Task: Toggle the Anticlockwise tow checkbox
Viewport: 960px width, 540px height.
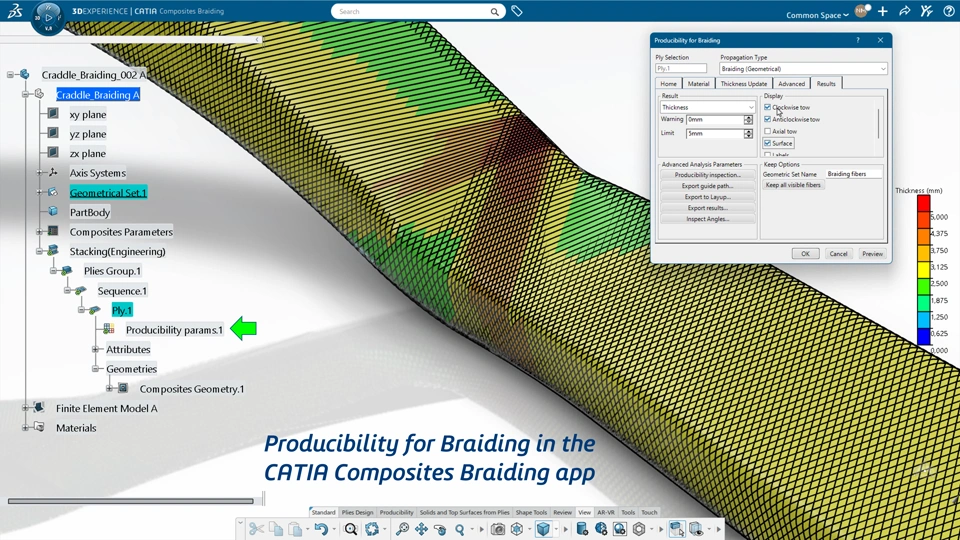Action: [x=767, y=119]
